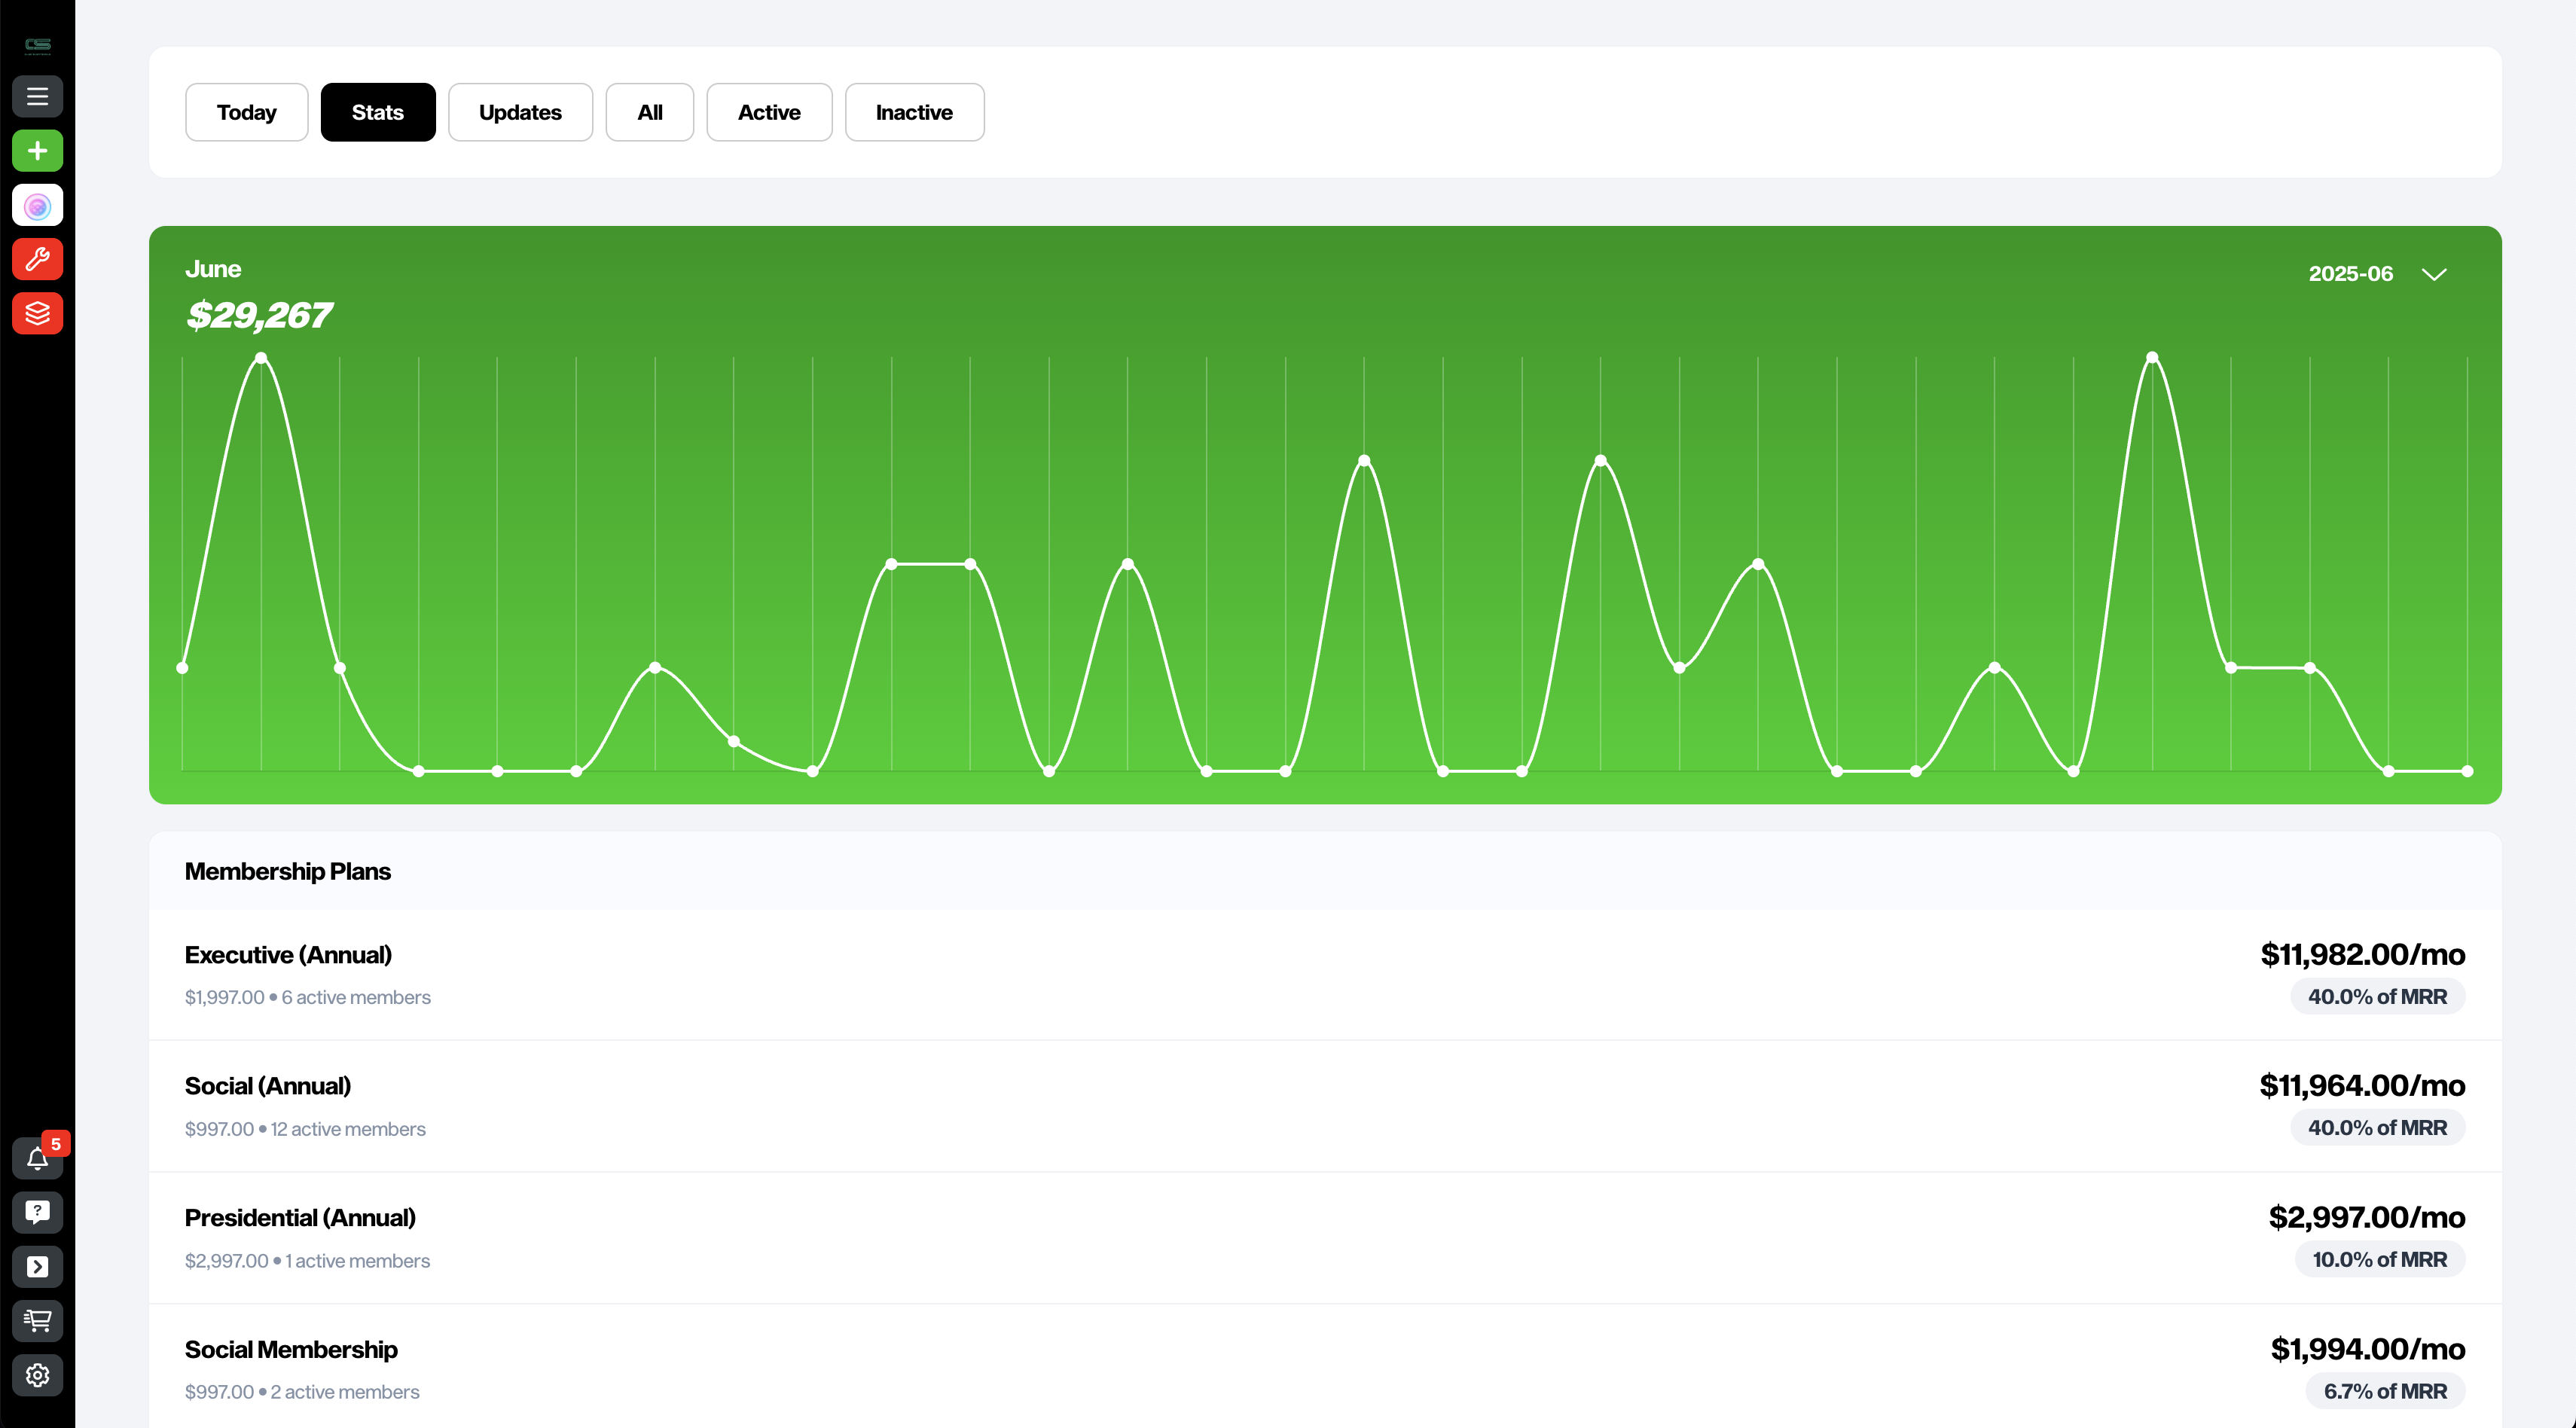Open the red layers stack icon
2576x1428 pixels.
pyautogui.click(x=37, y=314)
